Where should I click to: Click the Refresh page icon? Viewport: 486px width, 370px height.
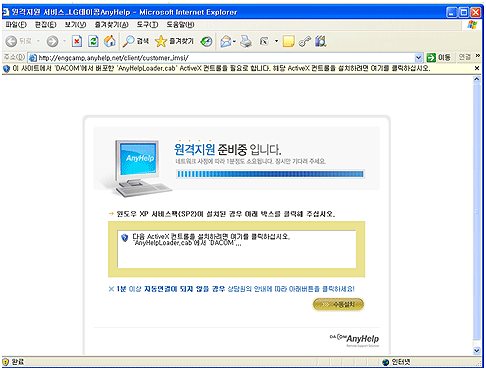coord(93,41)
